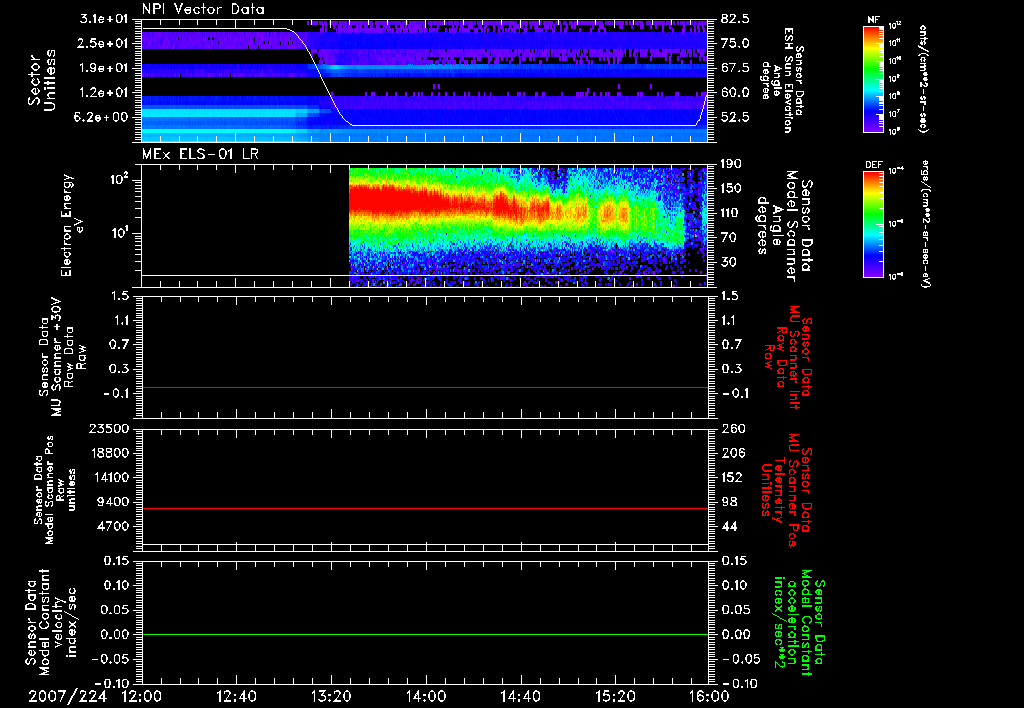Image resolution: width=1024 pixels, height=708 pixels.
Task: Click the "18800" scanner position tick
Action: point(110,453)
